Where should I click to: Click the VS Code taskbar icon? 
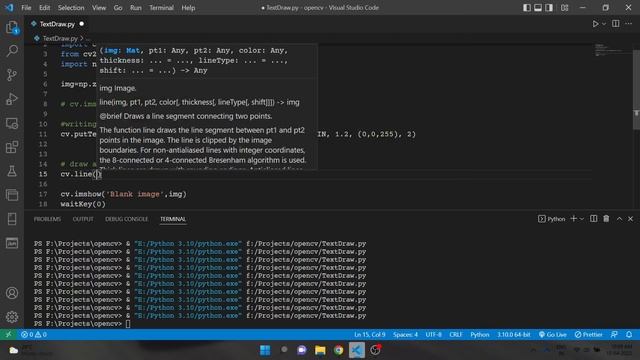357,350
